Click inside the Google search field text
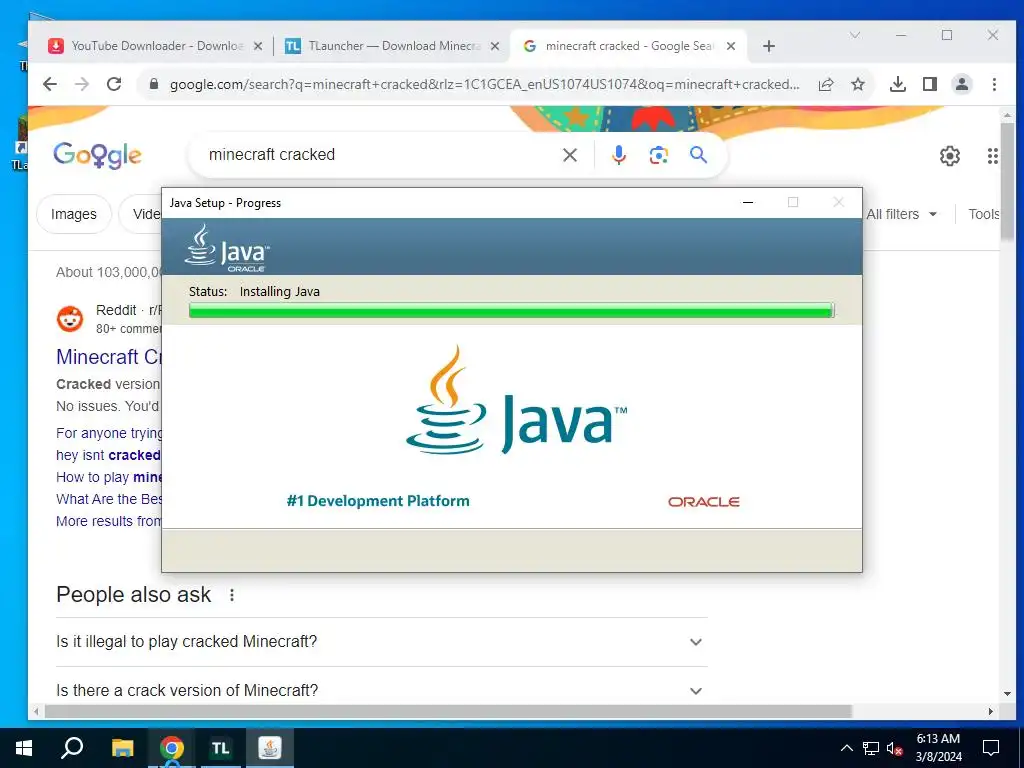This screenshot has width=1024, height=768. (272, 155)
